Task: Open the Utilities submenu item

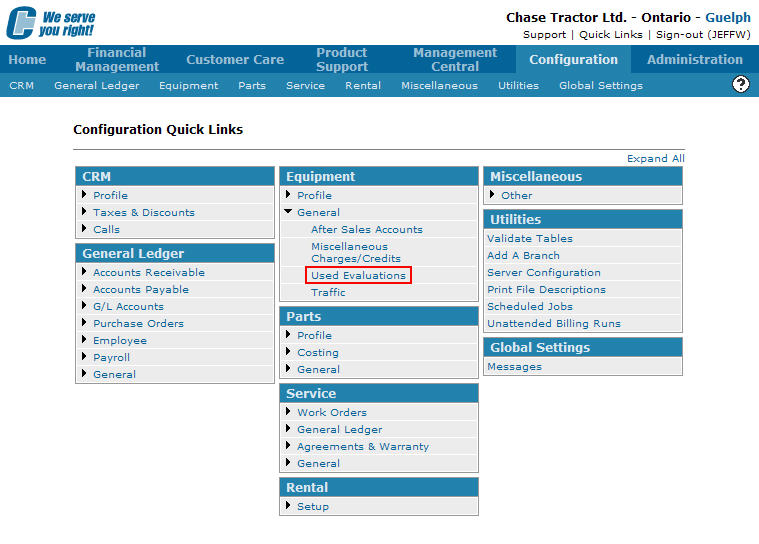Action: [518, 86]
